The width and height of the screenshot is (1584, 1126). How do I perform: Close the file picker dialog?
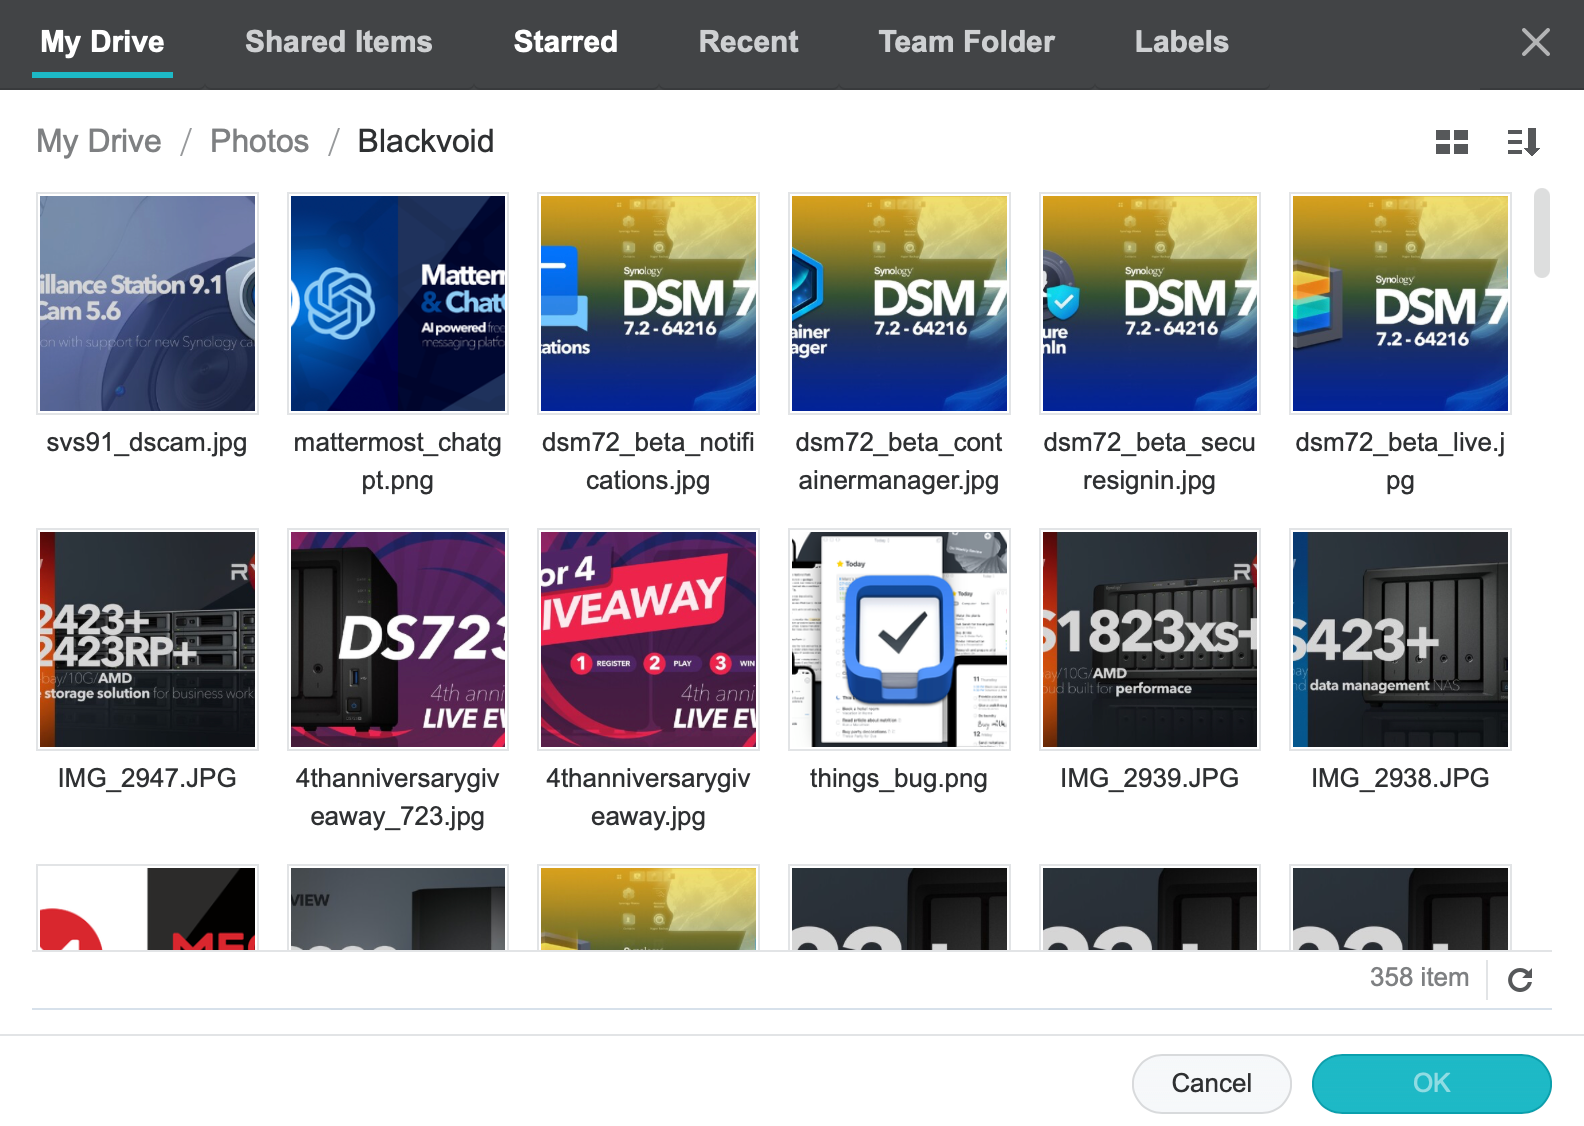point(1535,42)
